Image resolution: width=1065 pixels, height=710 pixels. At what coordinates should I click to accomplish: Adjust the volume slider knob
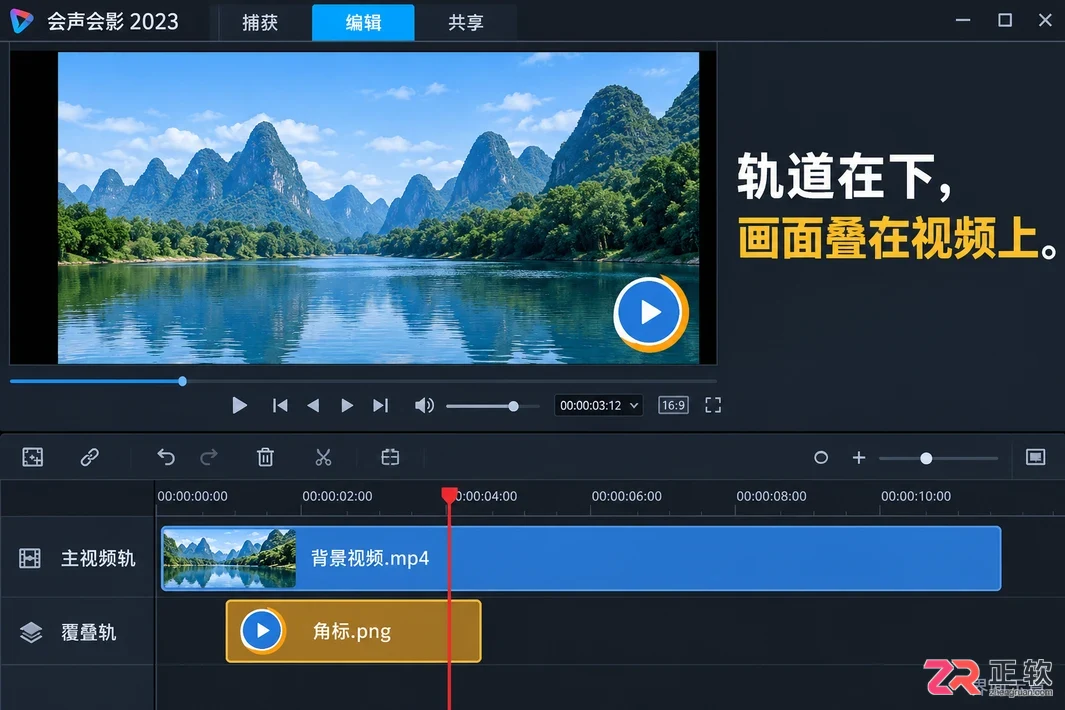click(x=513, y=406)
